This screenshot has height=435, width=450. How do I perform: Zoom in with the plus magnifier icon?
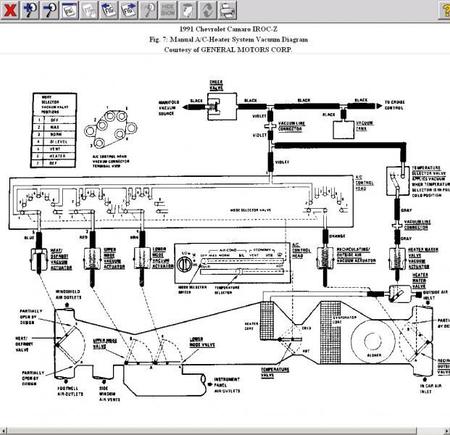pyautogui.click(x=30, y=10)
